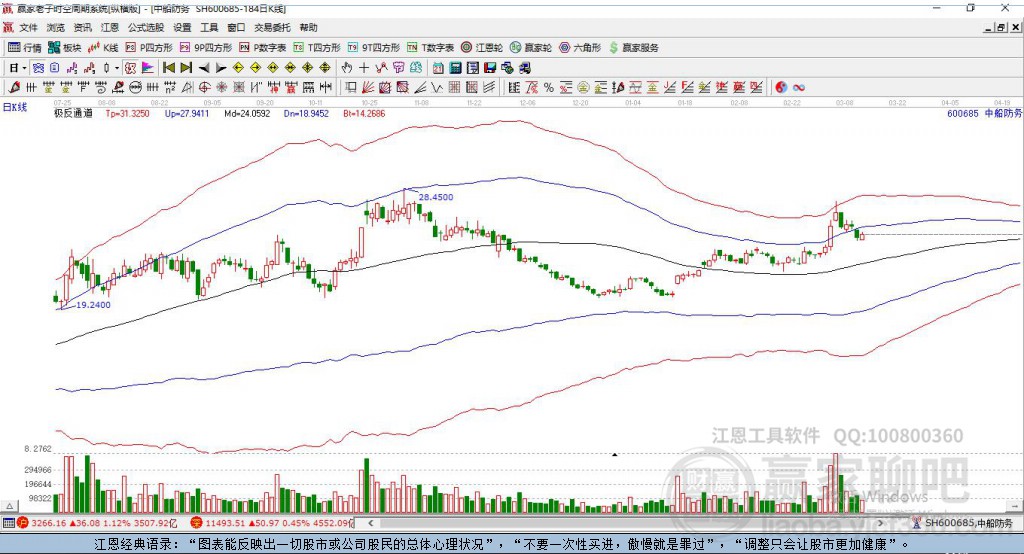Select the zigzag wave line tool
The width and height of the screenshot is (1024, 554).
click(437, 88)
